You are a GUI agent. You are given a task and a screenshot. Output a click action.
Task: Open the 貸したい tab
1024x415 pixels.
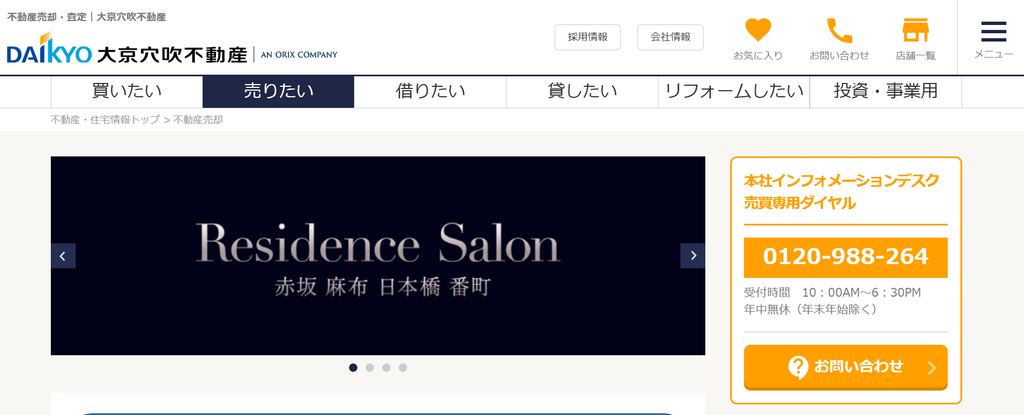(x=582, y=91)
